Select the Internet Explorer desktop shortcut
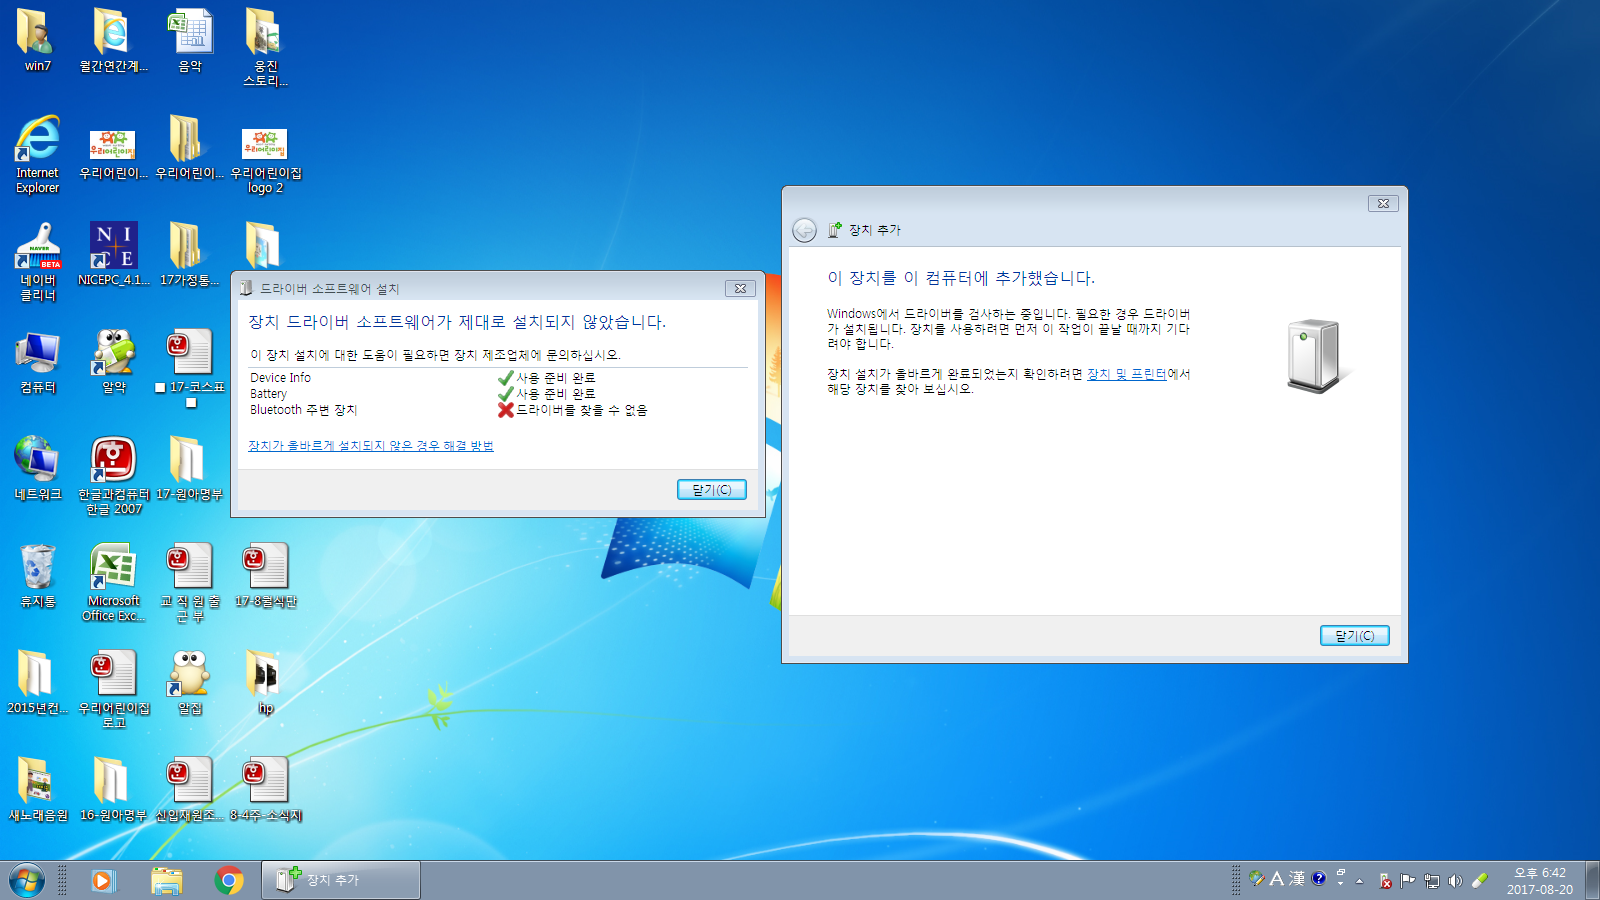 click(37, 154)
